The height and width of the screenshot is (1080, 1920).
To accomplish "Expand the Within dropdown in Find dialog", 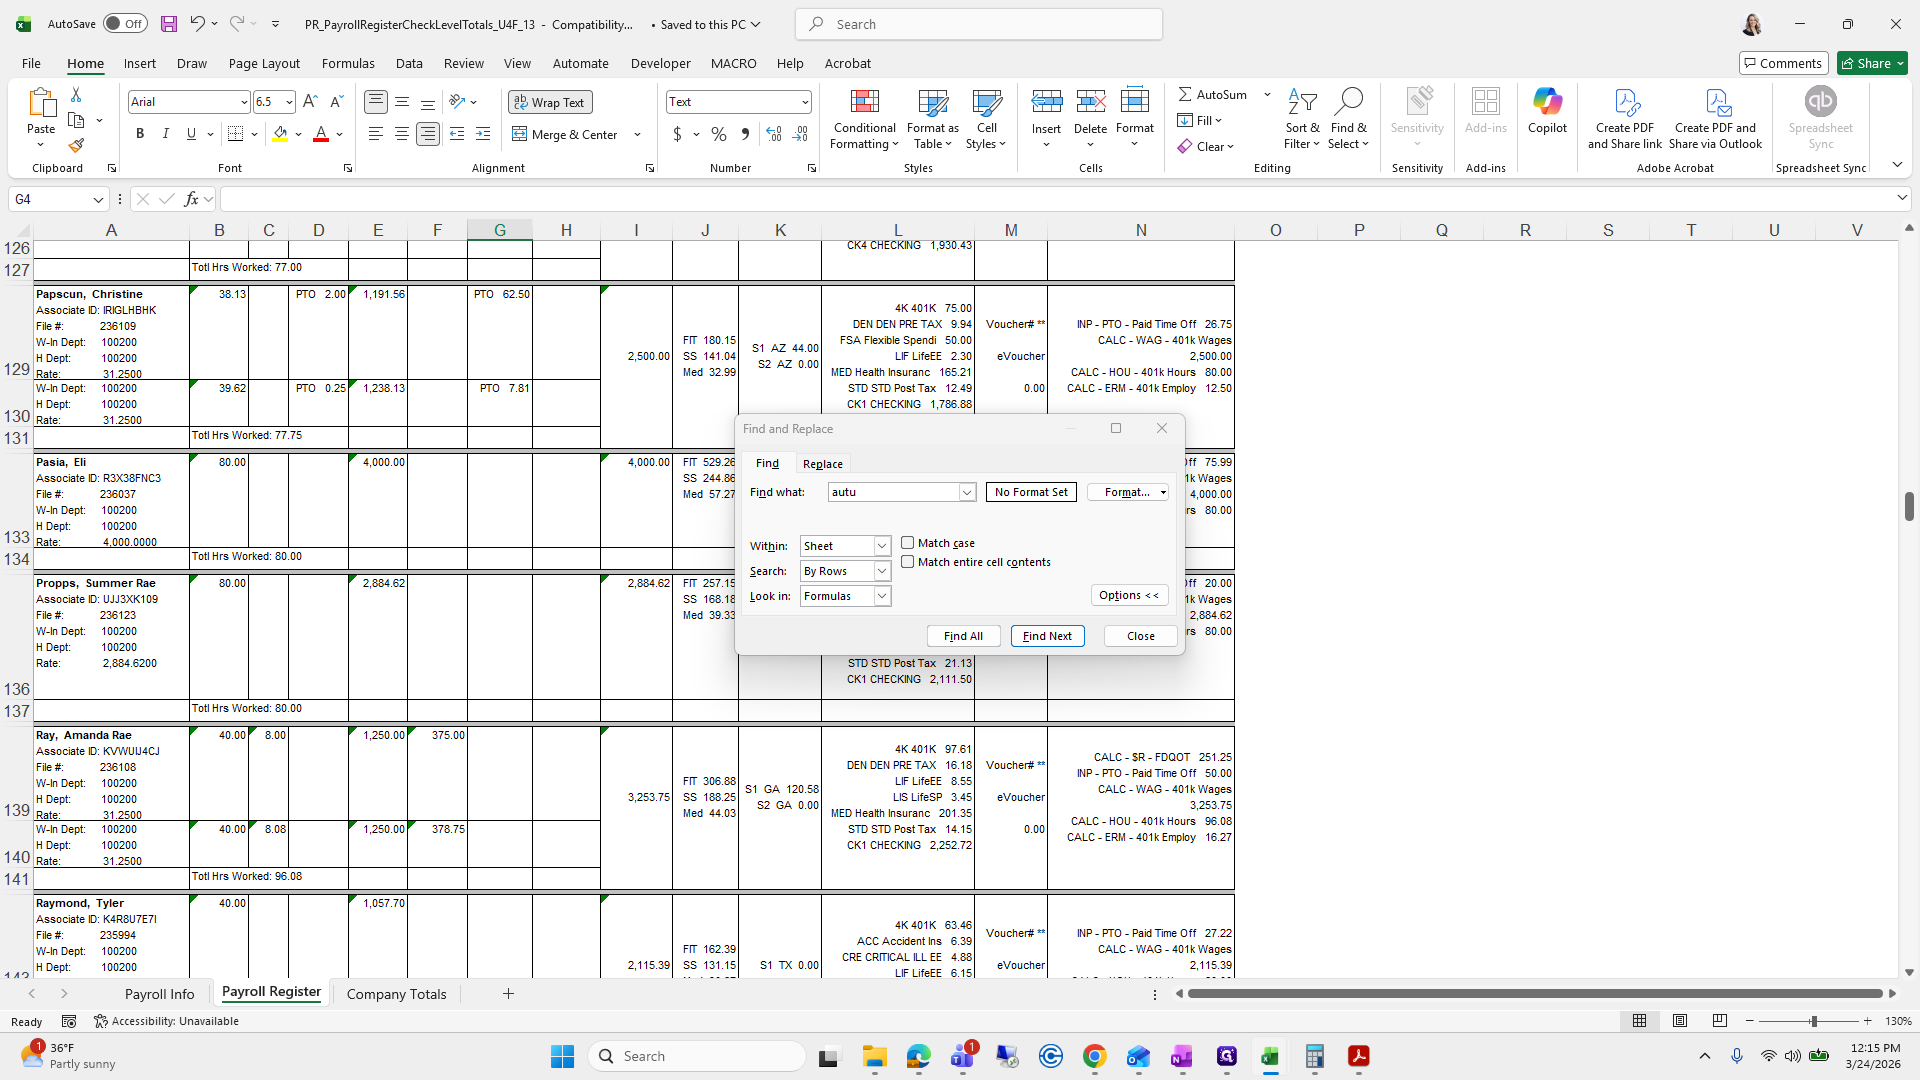I will [882, 546].
